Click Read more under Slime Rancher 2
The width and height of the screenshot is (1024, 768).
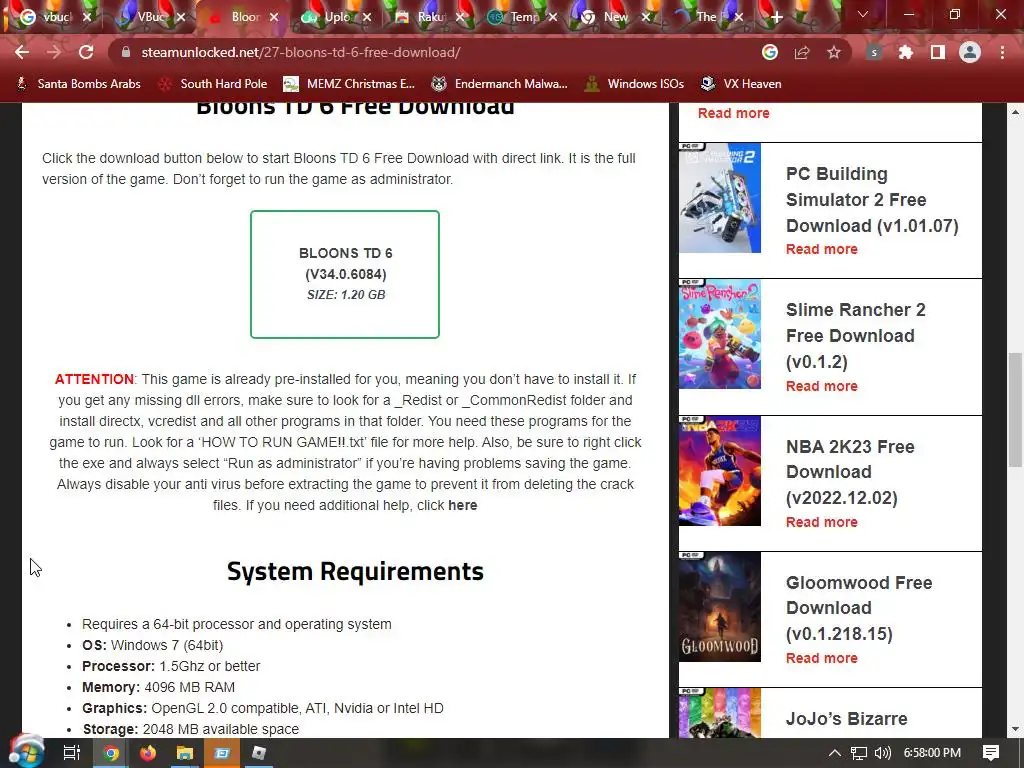pos(822,386)
